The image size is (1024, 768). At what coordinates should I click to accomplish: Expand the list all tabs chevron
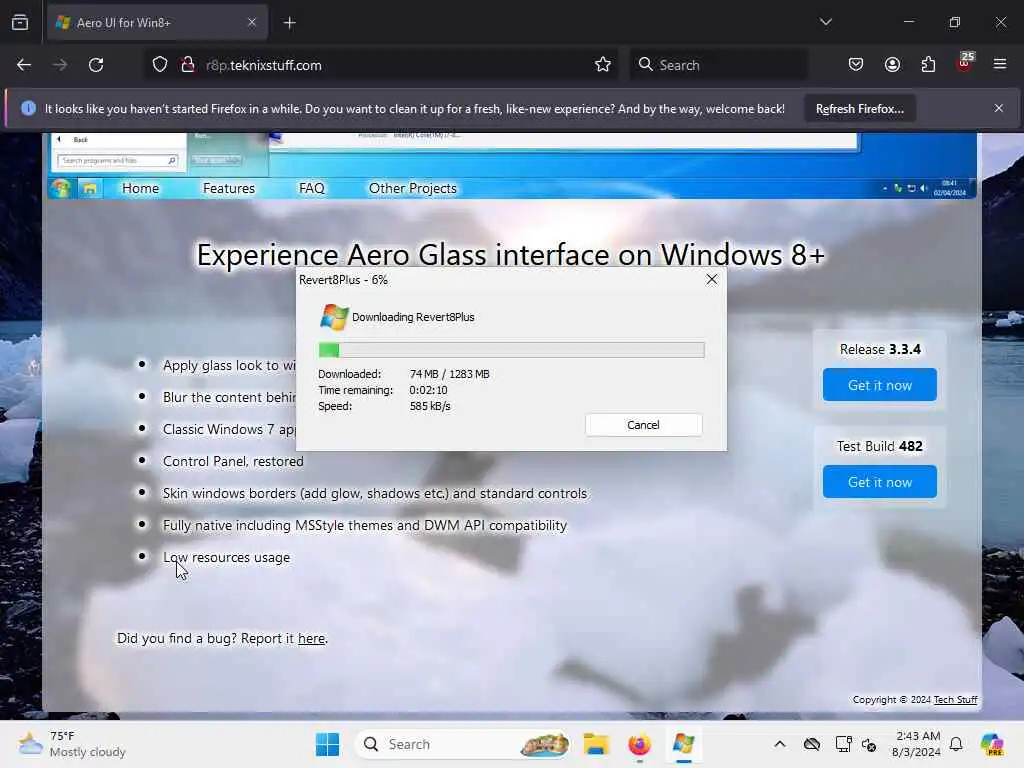click(826, 22)
